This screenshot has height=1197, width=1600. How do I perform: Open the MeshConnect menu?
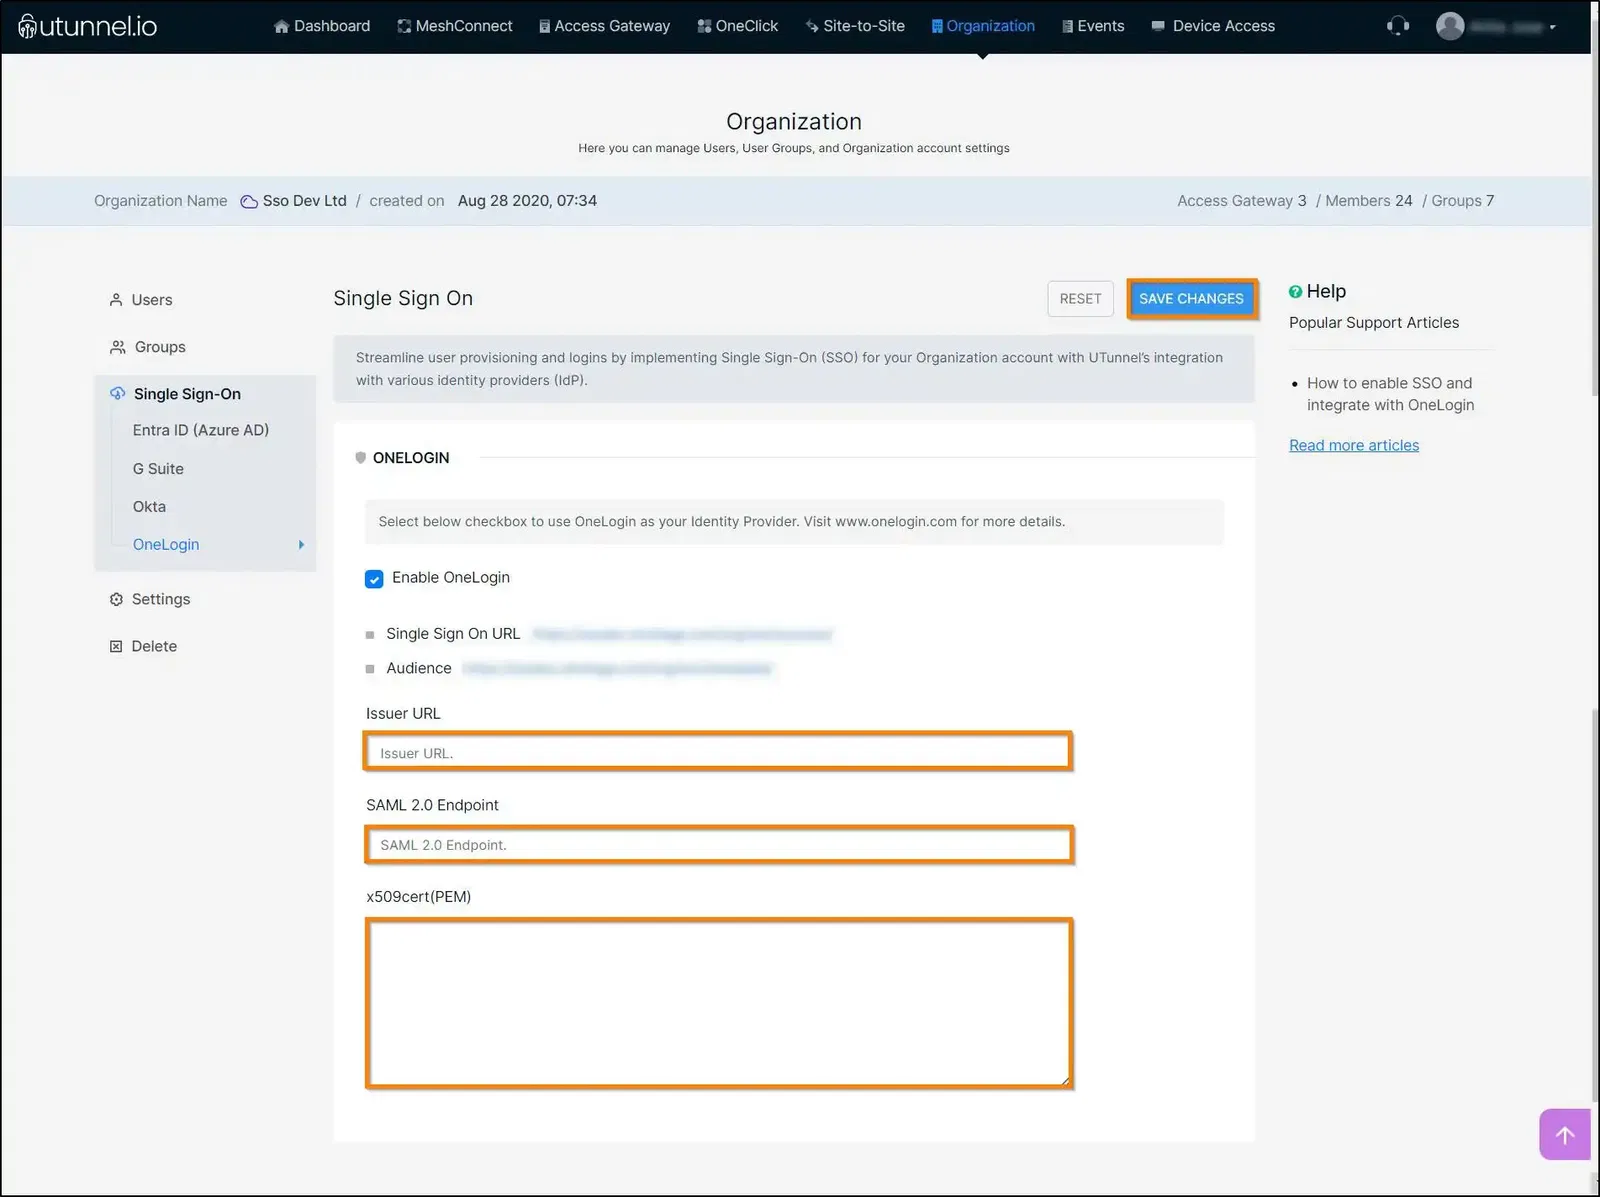pos(455,26)
